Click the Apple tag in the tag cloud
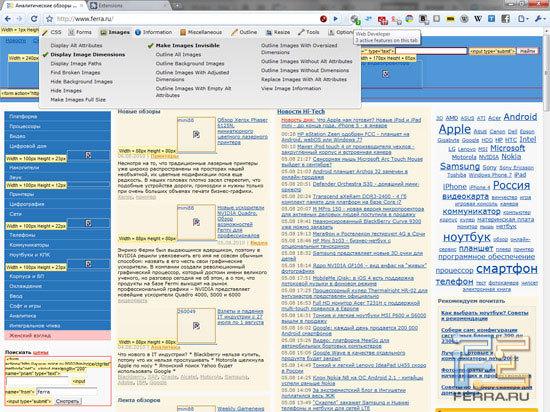The width and height of the screenshot is (550, 412). [x=455, y=129]
